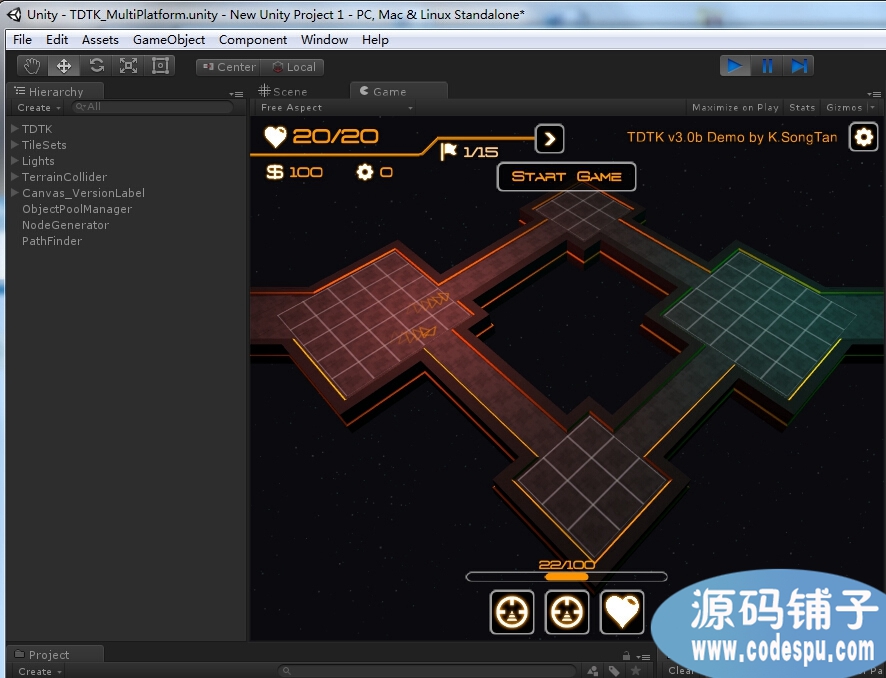Click the in-game life heart icon
The height and width of the screenshot is (678, 886).
coord(275,137)
